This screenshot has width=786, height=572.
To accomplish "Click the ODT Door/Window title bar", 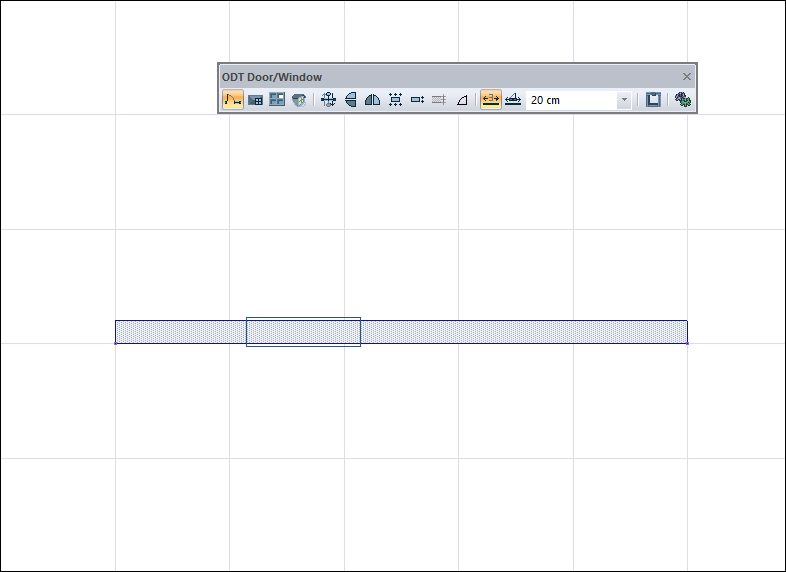I will point(457,77).
